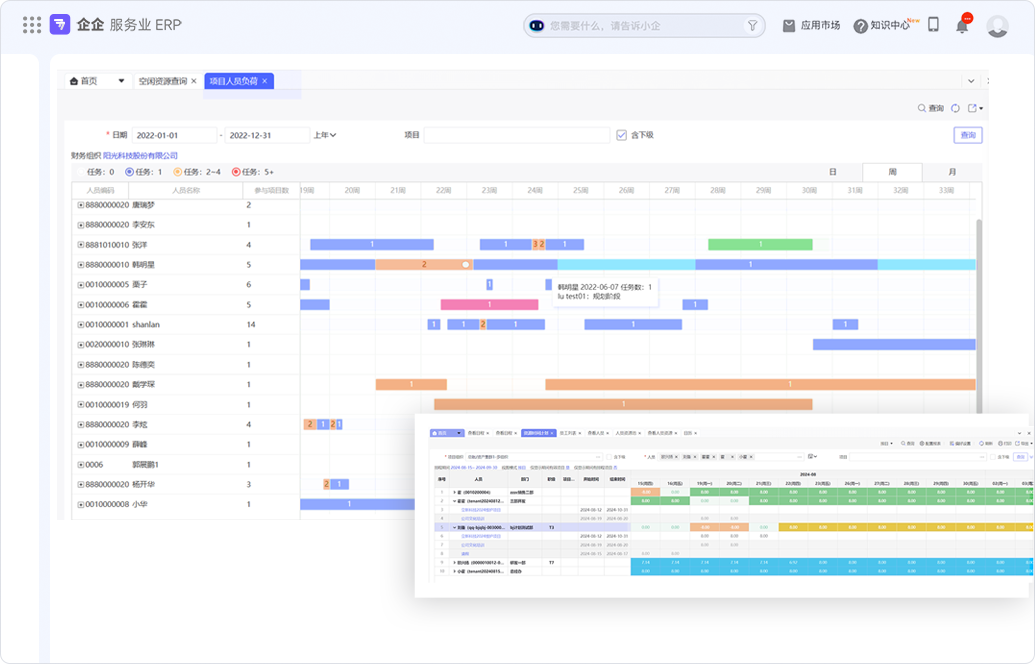Toggle the 含下级 checkbox
Image resolution: width=1035 pixels, height=664 pixels.
[x=622, y=135]
